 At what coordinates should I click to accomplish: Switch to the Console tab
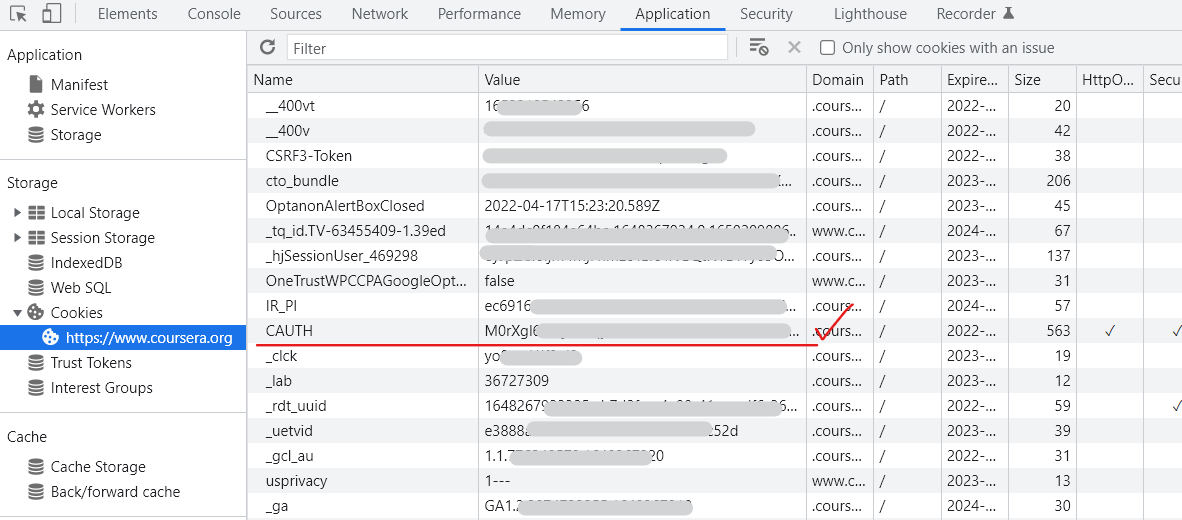click(214, 14)
